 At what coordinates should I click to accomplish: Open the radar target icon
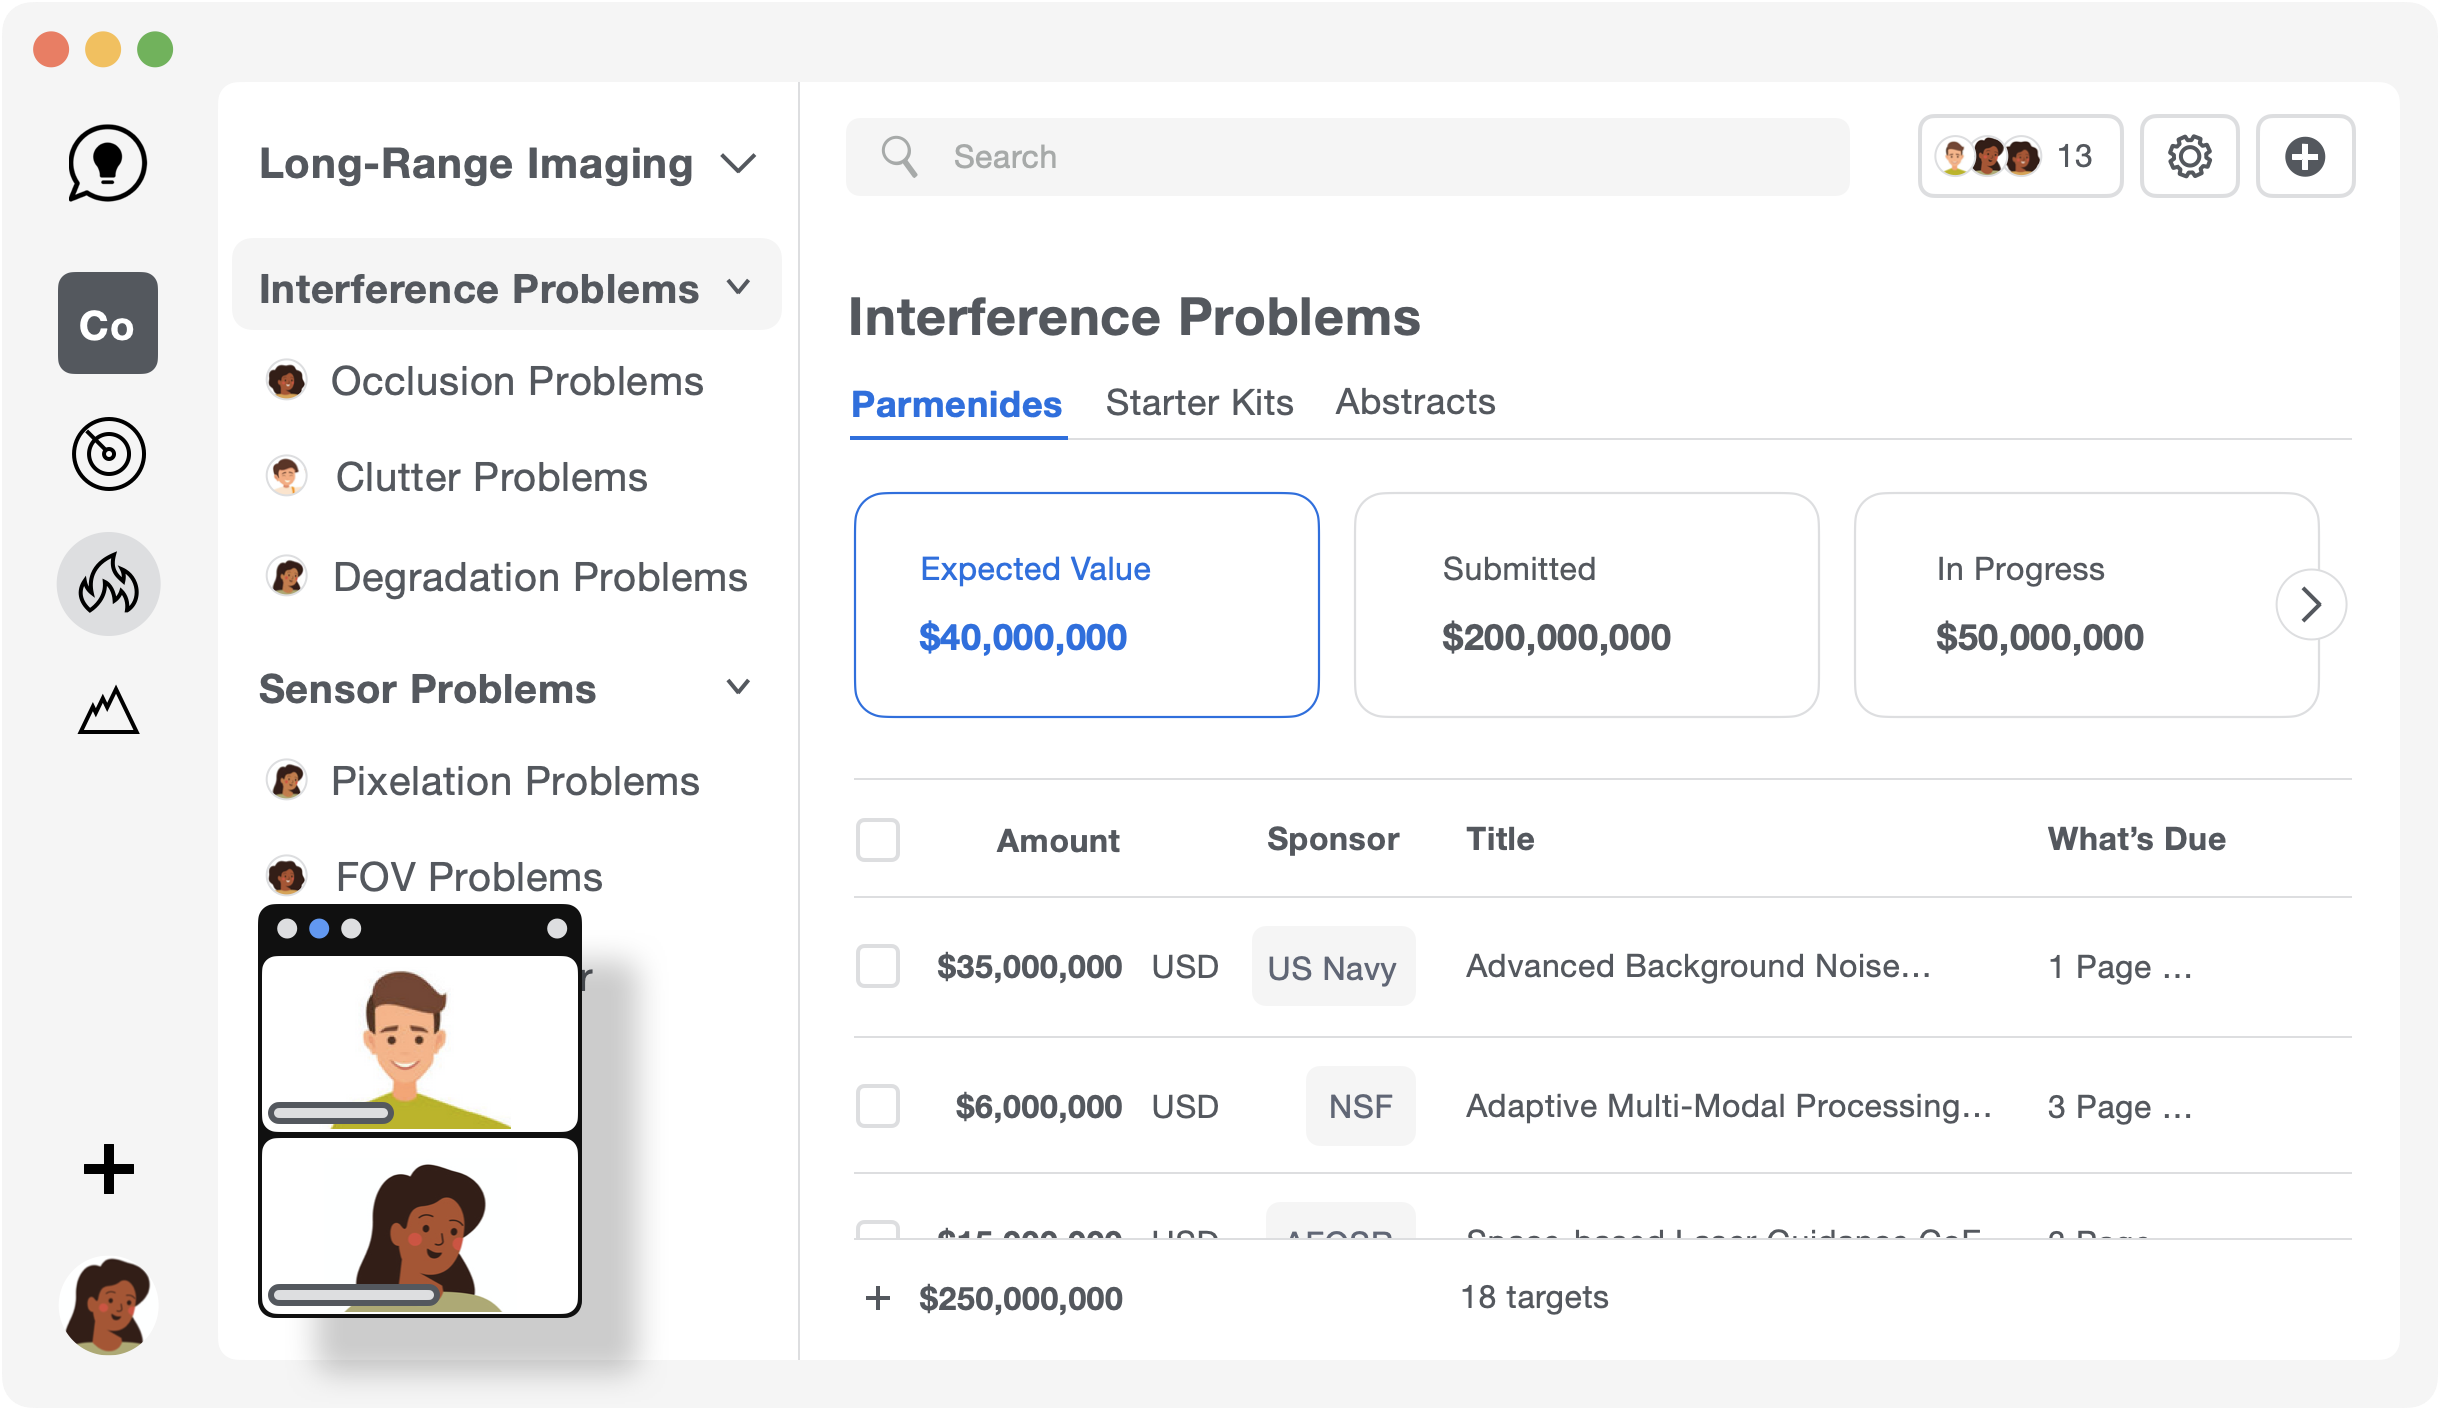(108, 454)
